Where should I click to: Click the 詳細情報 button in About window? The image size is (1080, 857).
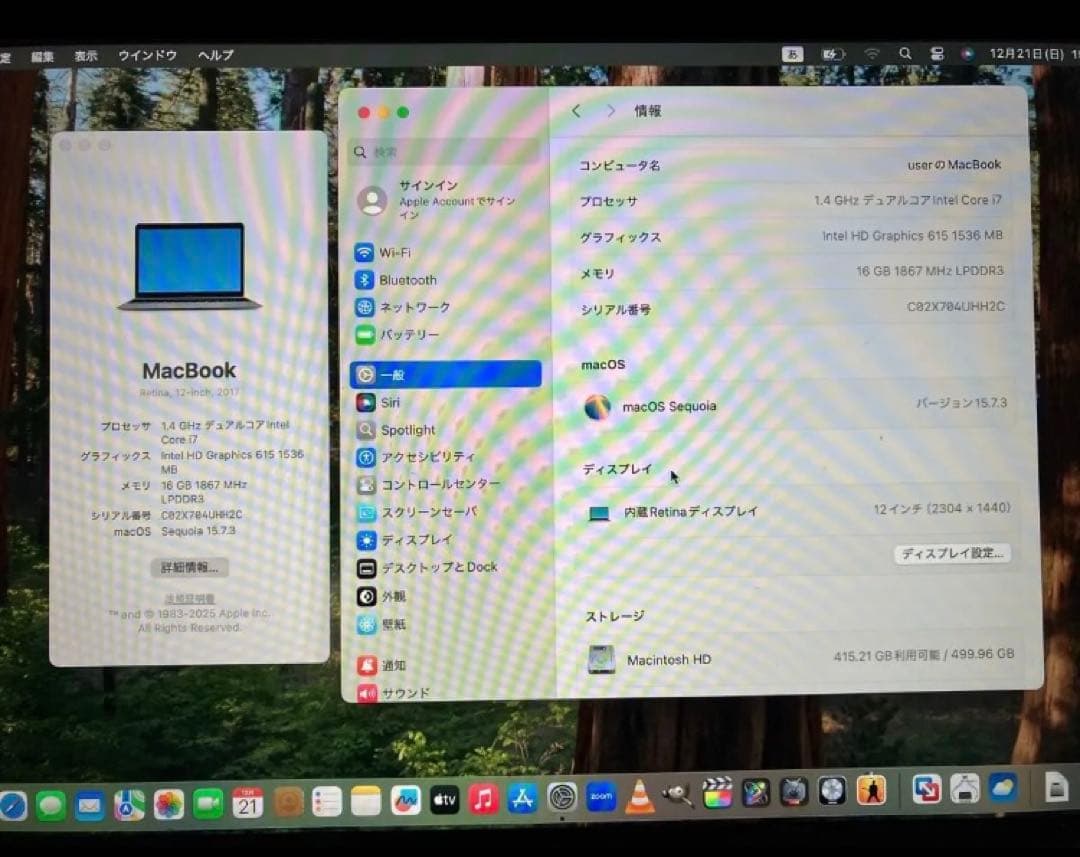(188, 566)
